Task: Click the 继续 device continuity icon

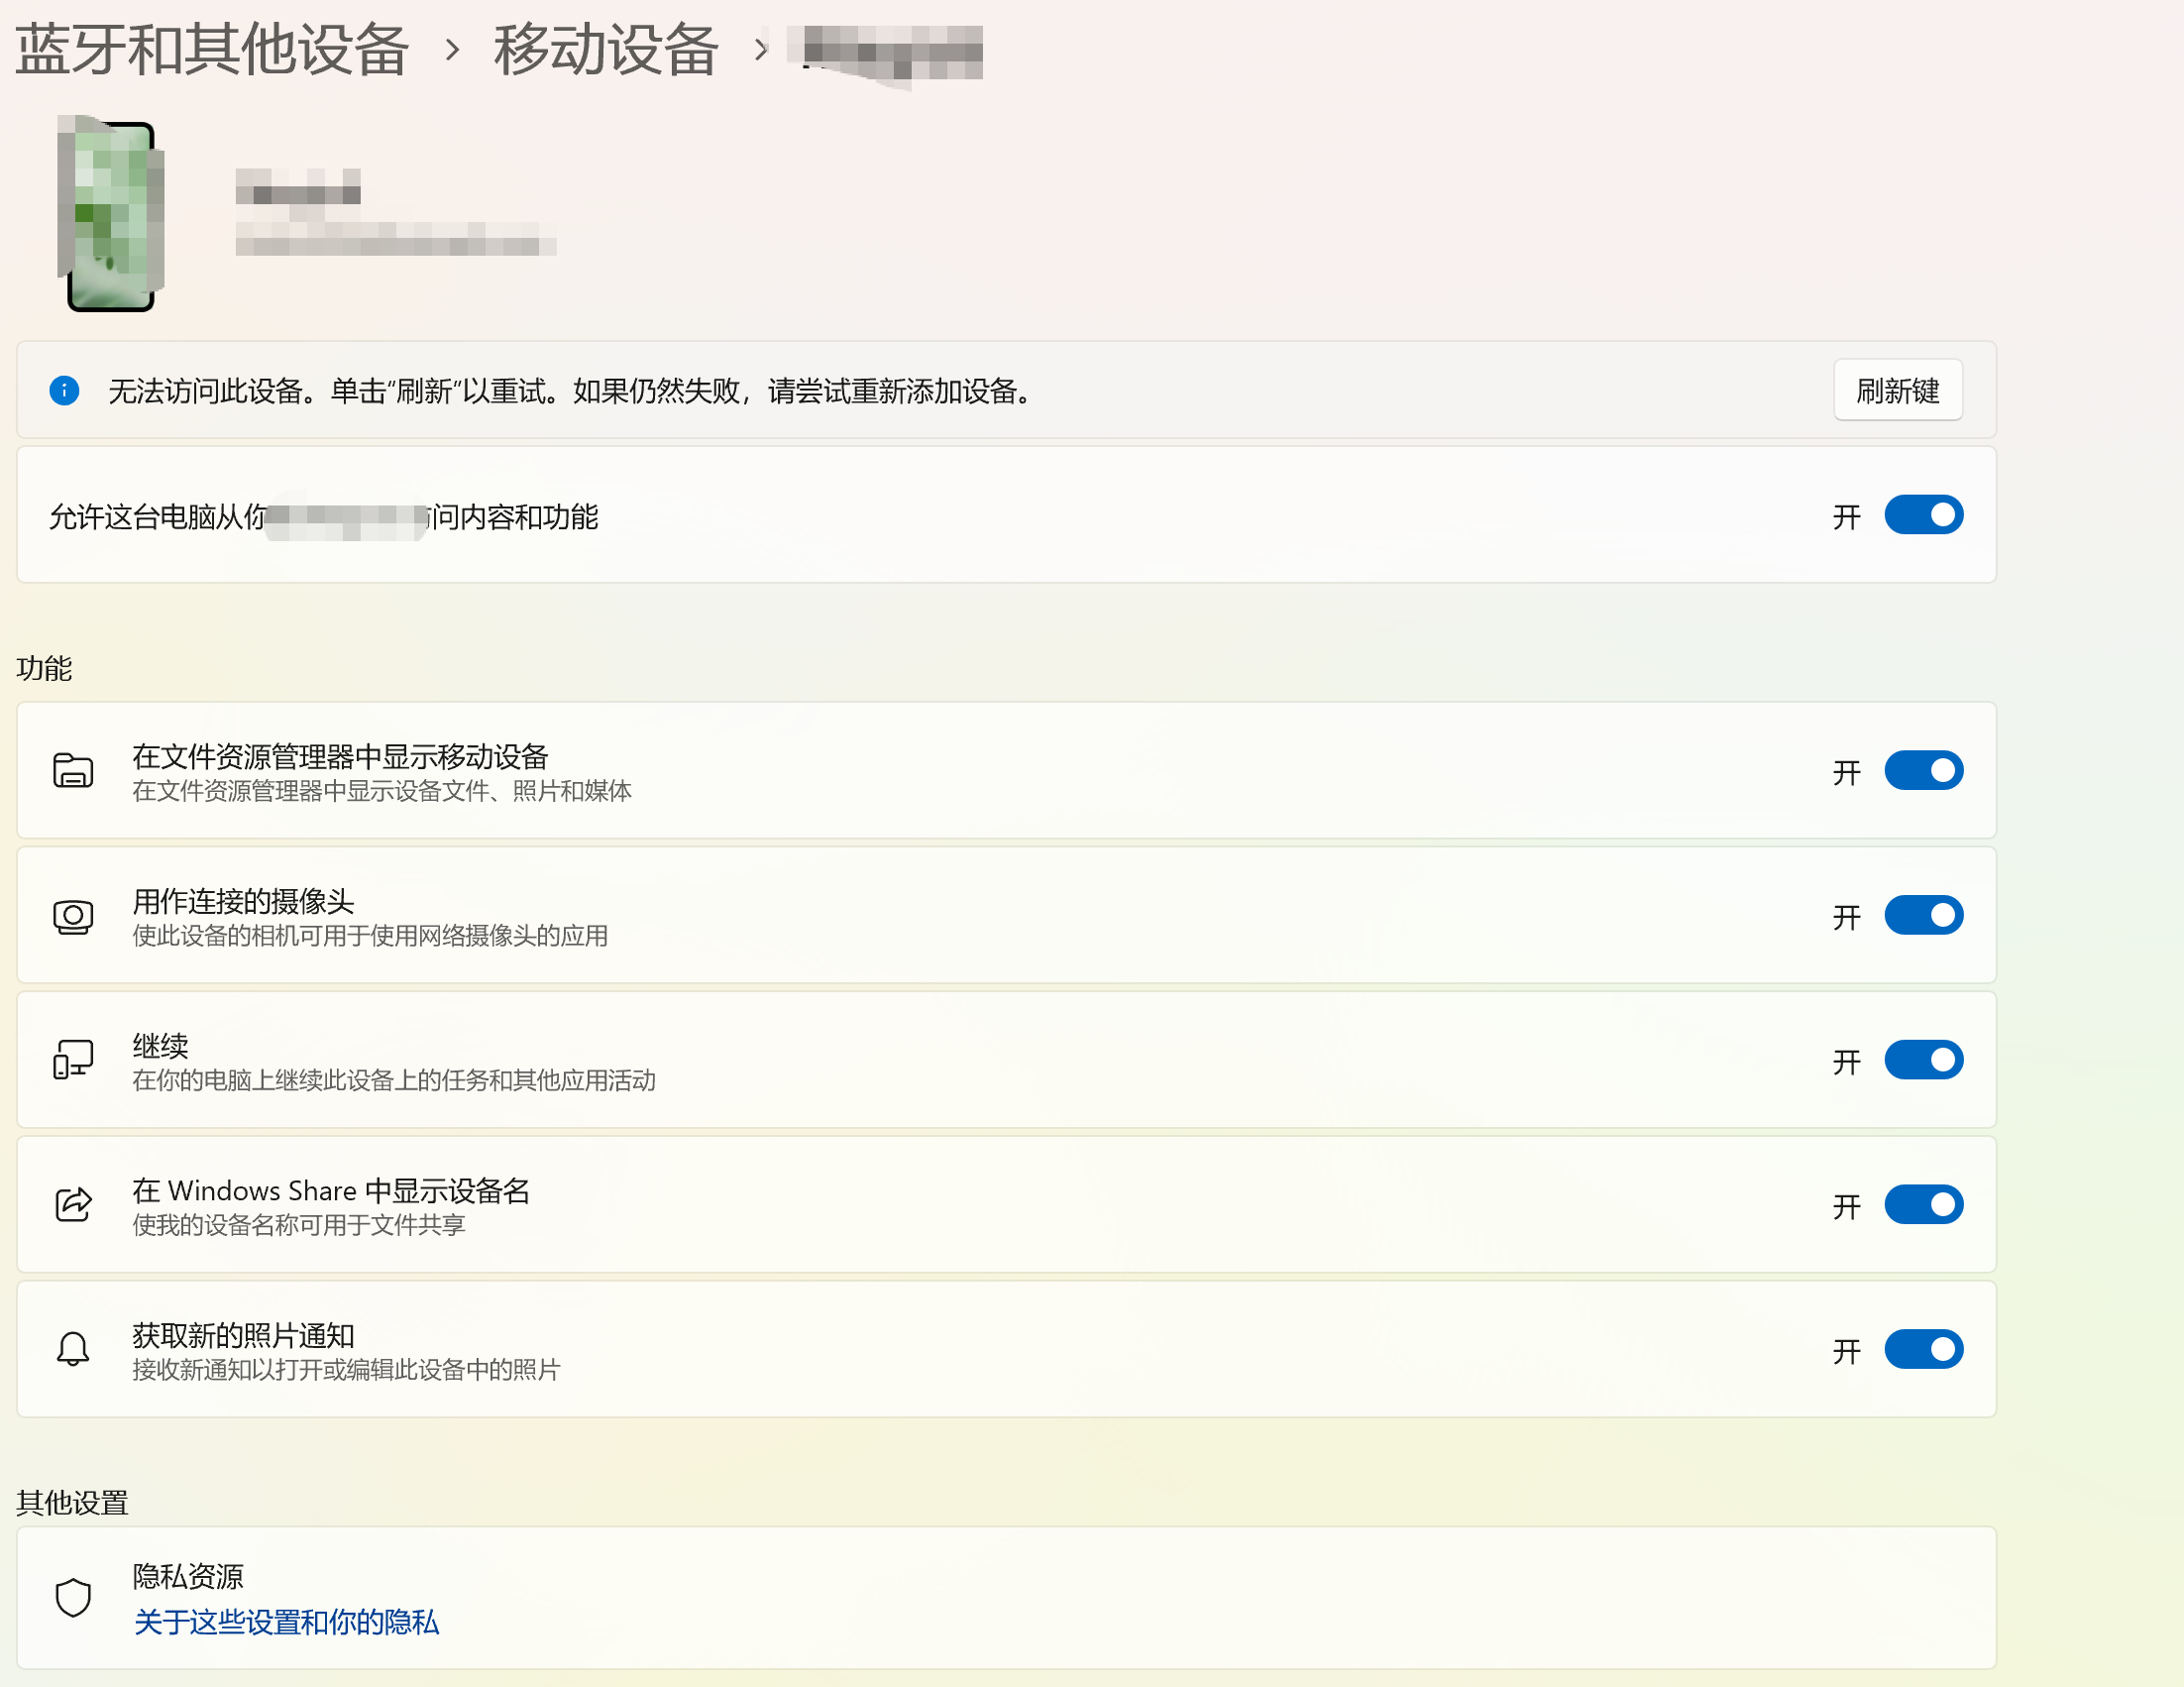Action: pos(73,1060)
